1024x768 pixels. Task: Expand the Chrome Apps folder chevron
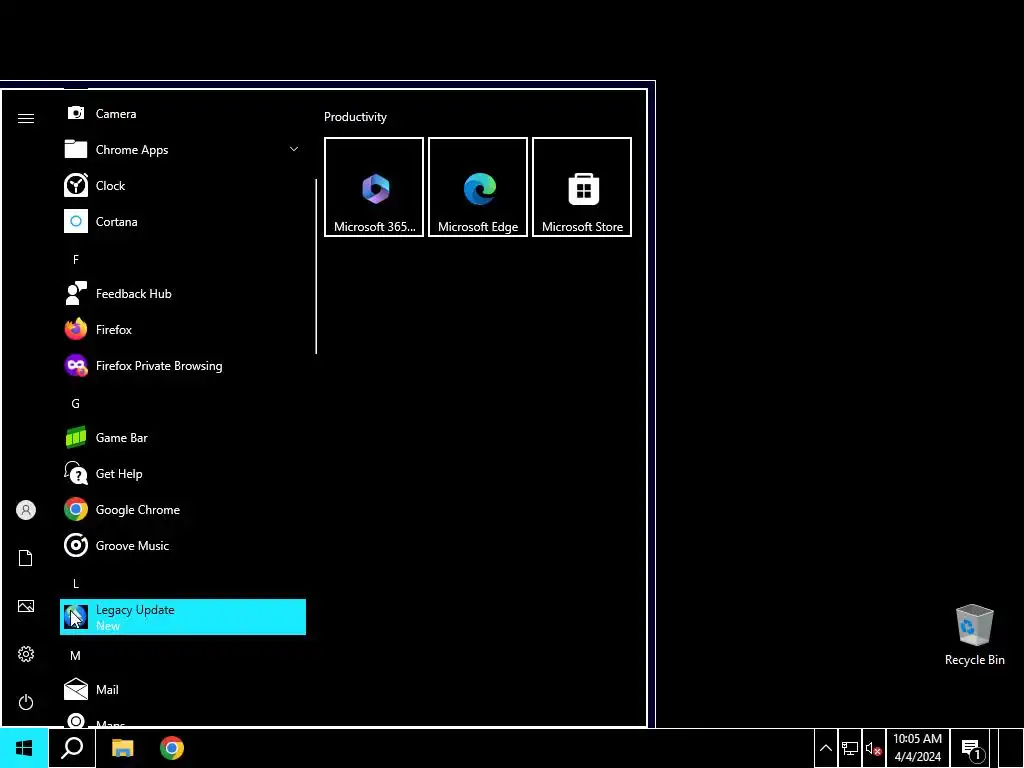tap(294, 150)
